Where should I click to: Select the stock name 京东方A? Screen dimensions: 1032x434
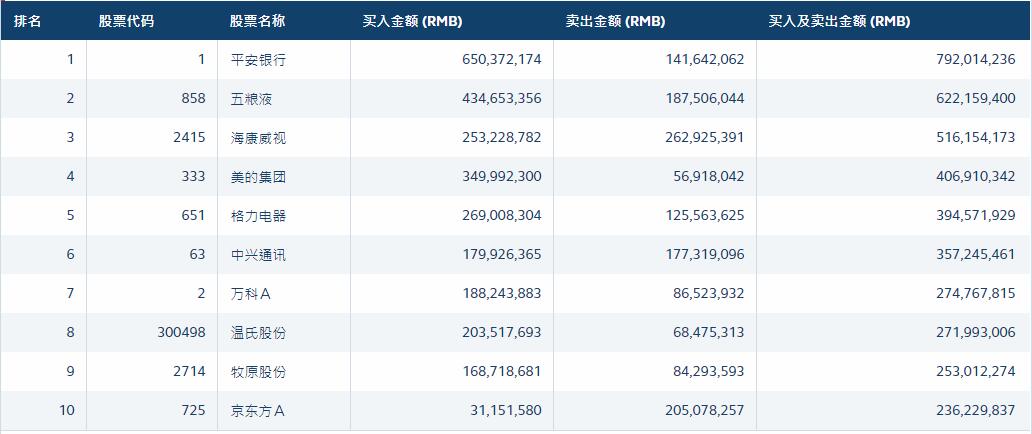(258, 410)
